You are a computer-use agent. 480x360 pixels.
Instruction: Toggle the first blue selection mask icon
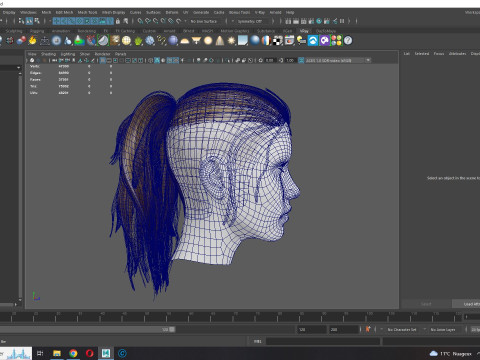[x=57, y=21]
